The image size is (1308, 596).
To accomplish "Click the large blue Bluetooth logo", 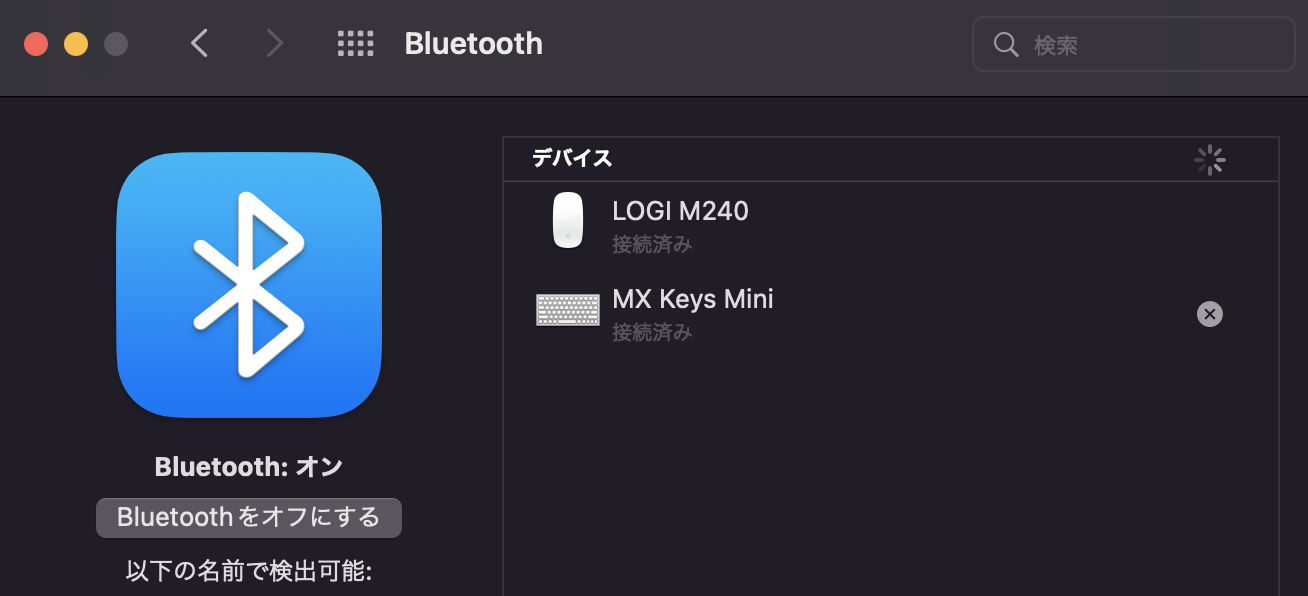I will pyautogui.click(x=249, y=284).
